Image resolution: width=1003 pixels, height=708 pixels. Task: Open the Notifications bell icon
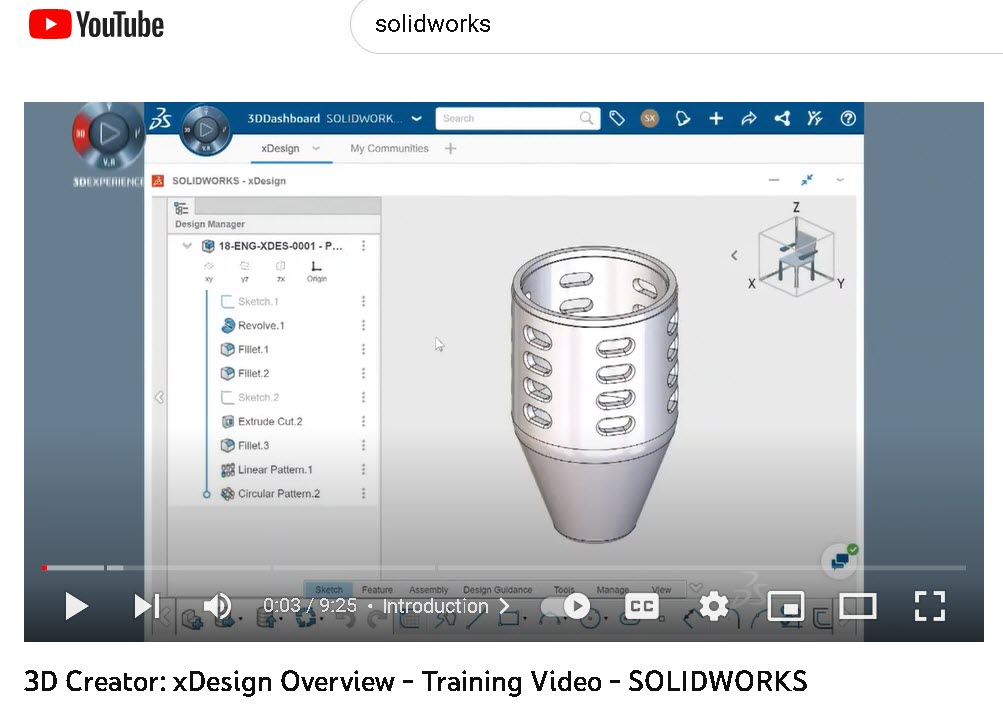[683, 118]
